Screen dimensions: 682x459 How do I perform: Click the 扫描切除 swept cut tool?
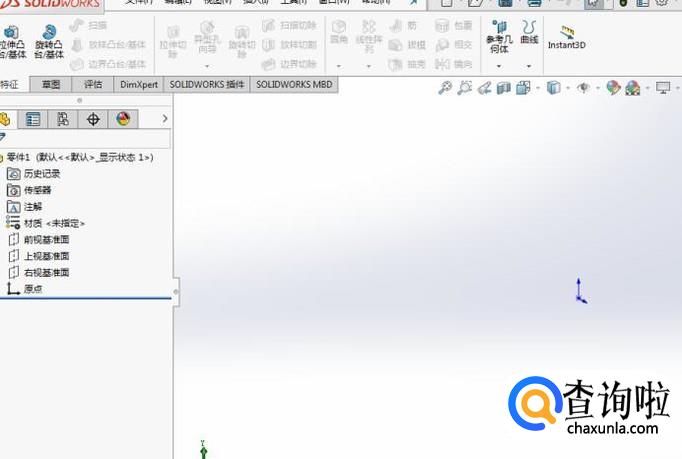289,25
